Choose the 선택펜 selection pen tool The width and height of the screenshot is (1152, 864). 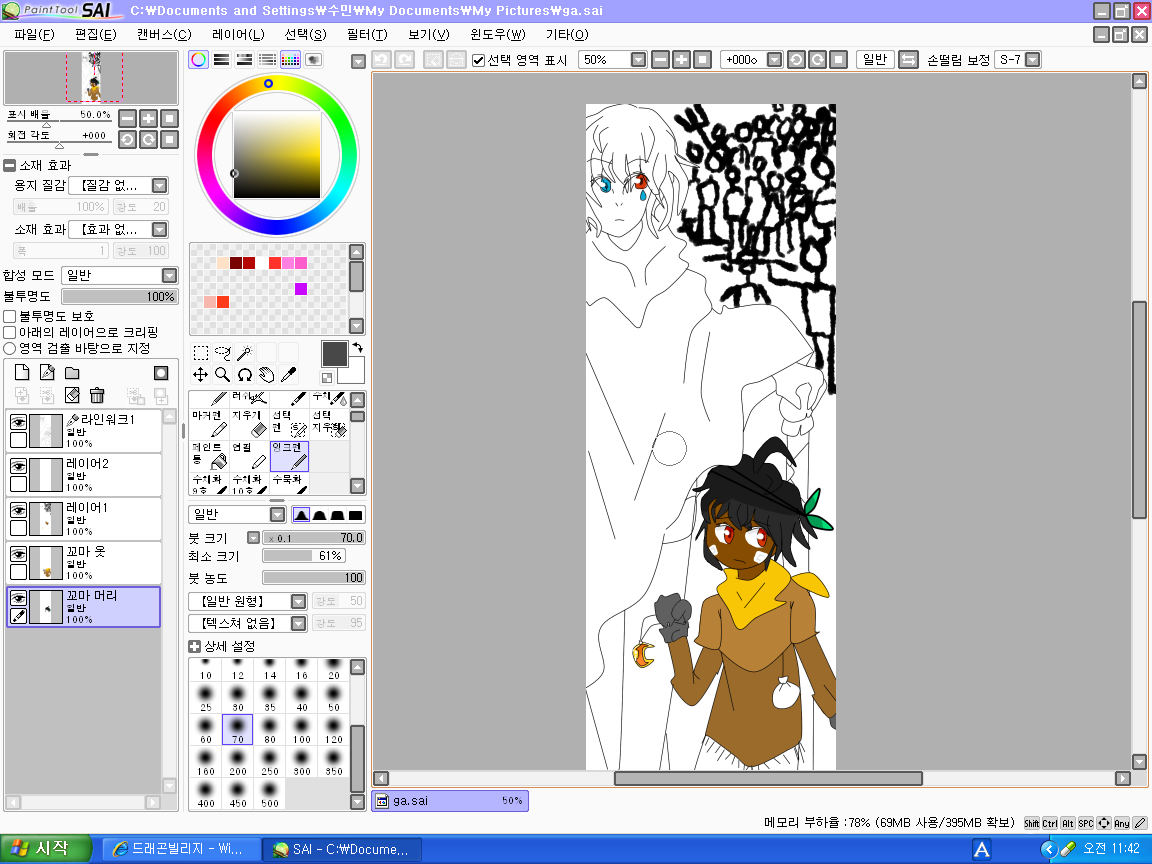[289, 424]
